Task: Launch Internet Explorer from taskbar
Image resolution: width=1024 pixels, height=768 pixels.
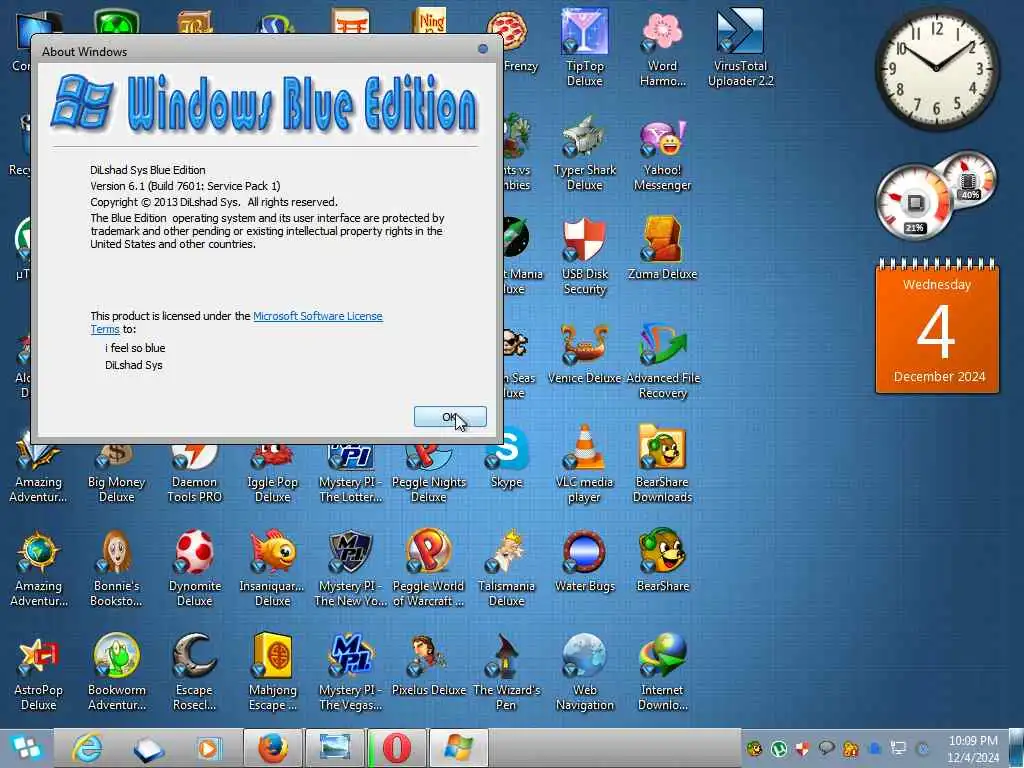Action: tap(87, 748)
